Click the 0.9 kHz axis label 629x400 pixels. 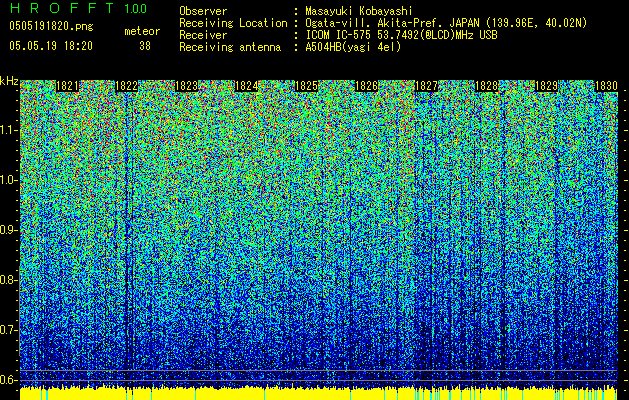pos(9,230)
